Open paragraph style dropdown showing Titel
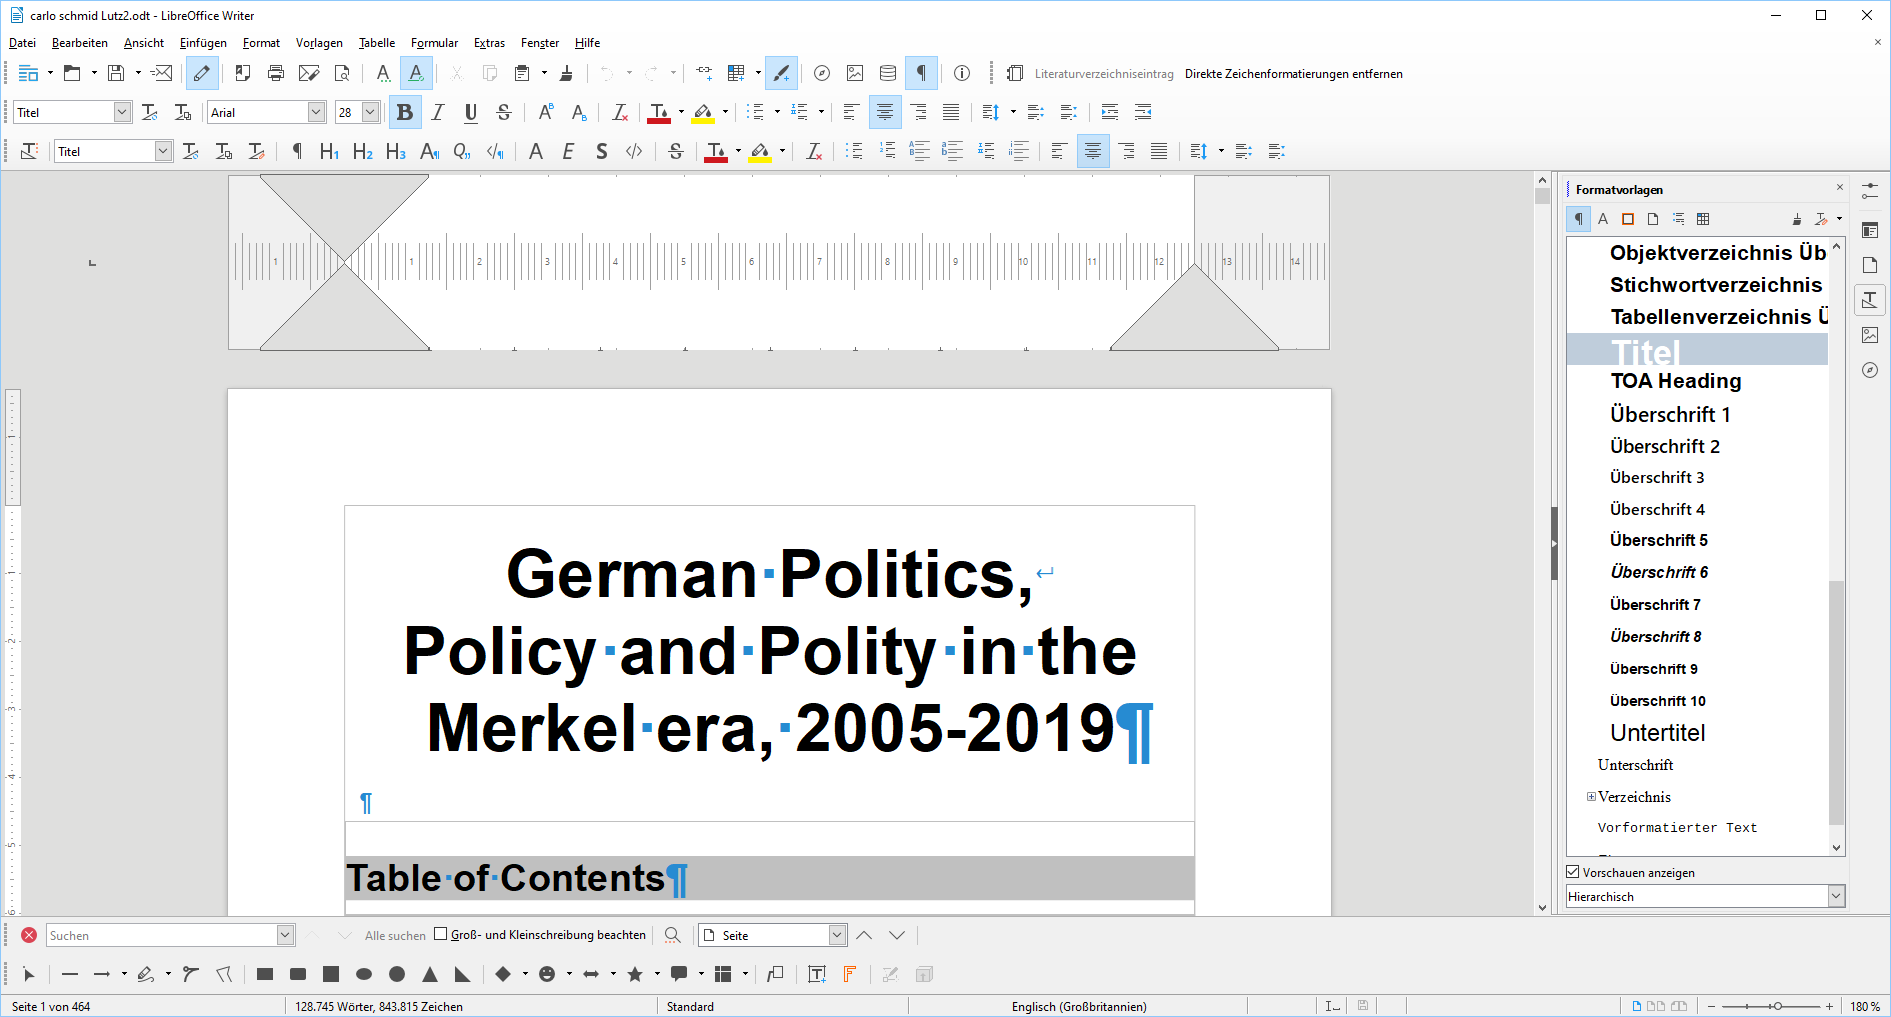The width and height of the screenshot is (1891, 1017). tap(122, 112)
